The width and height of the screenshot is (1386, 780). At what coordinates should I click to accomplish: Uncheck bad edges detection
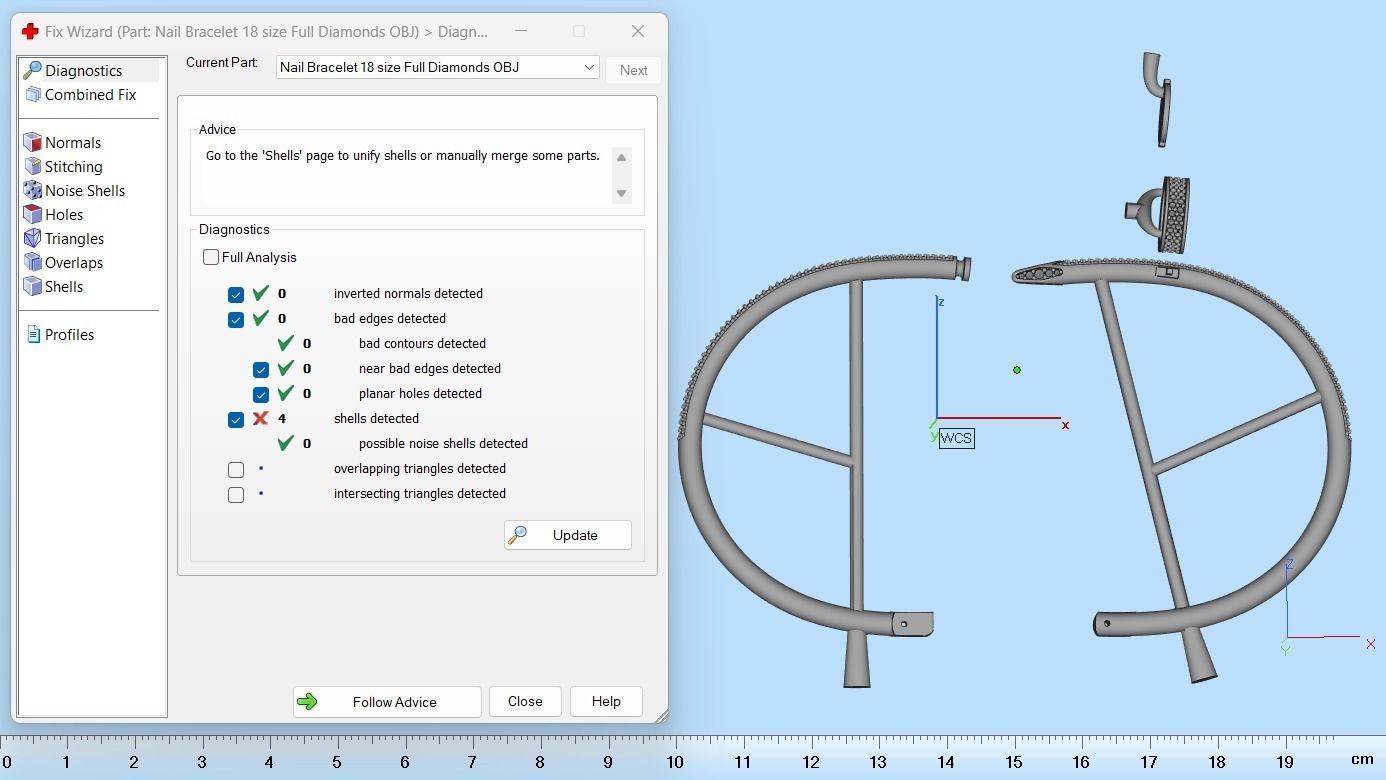point(236,319)
